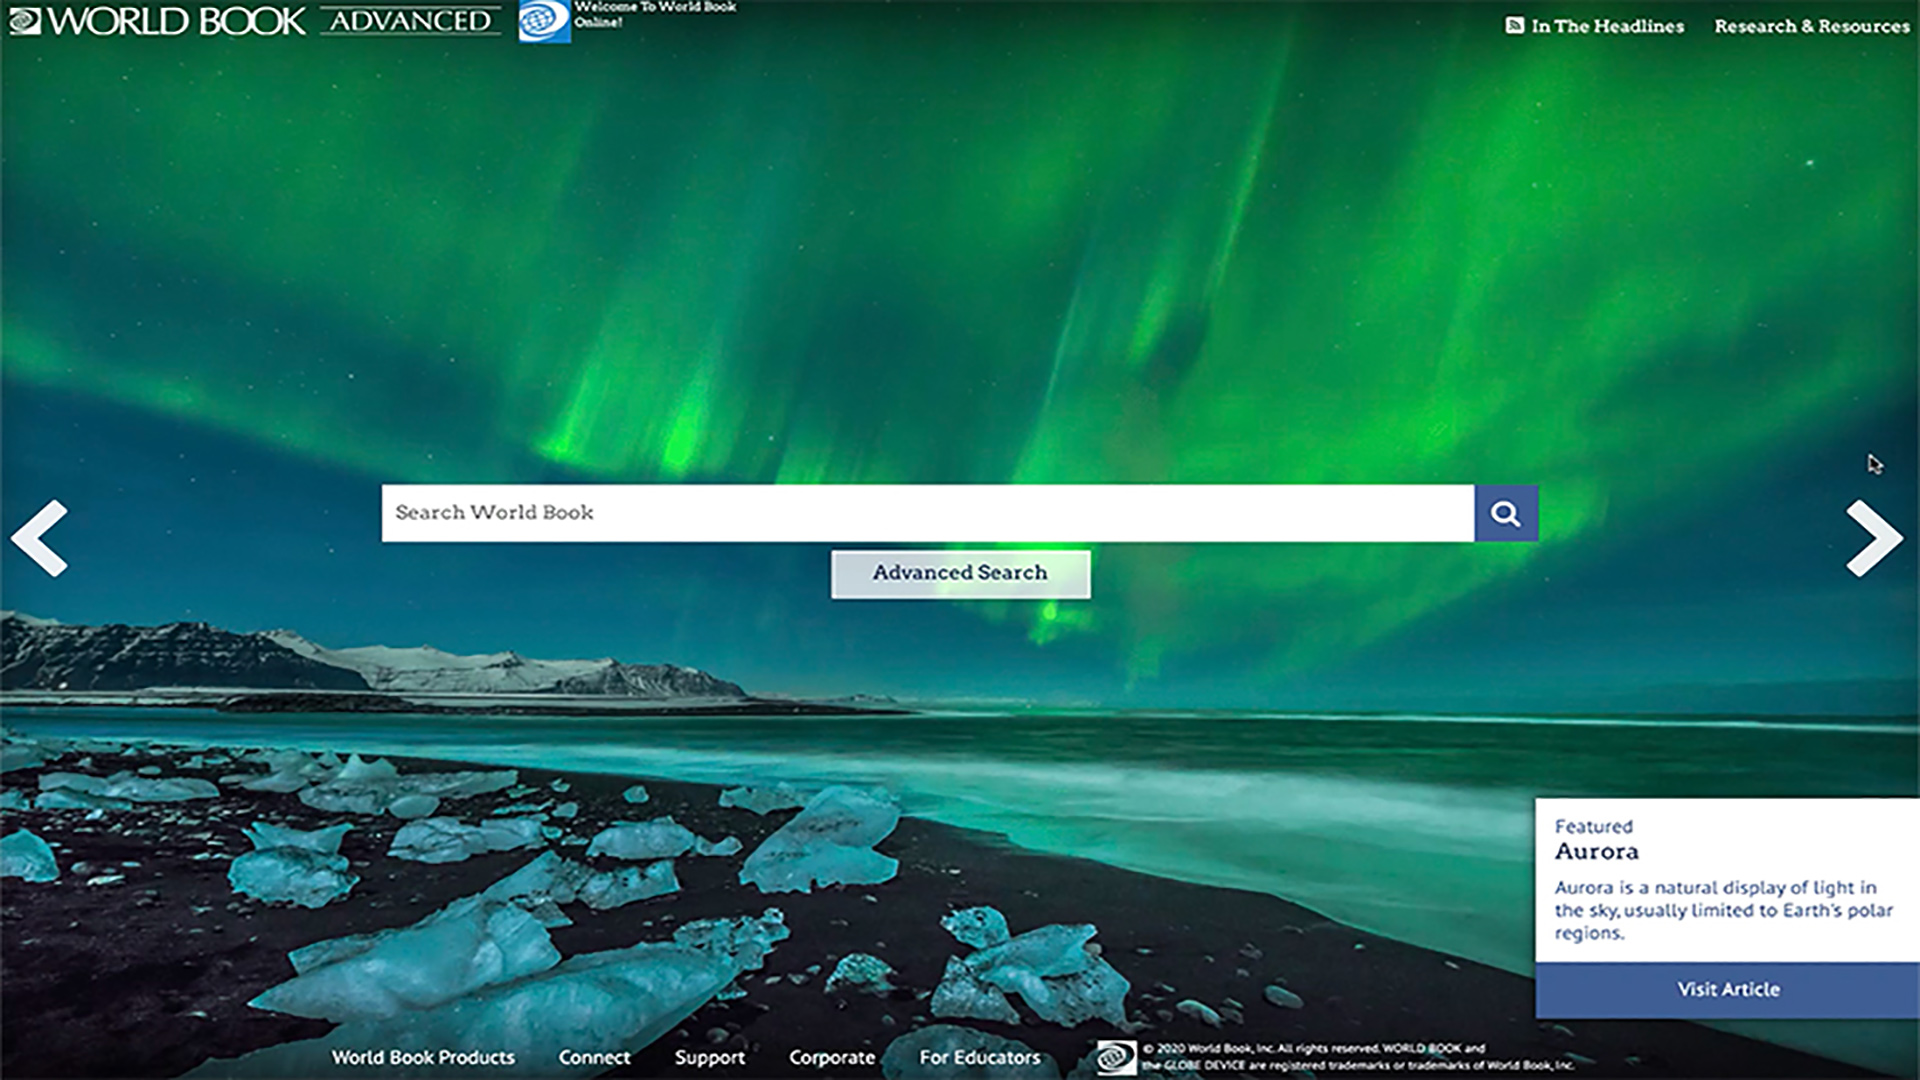This screenshot has width=1920, height=1080.
Task: Click the Aurora title in the Featured card
Action: (1596, 852)
